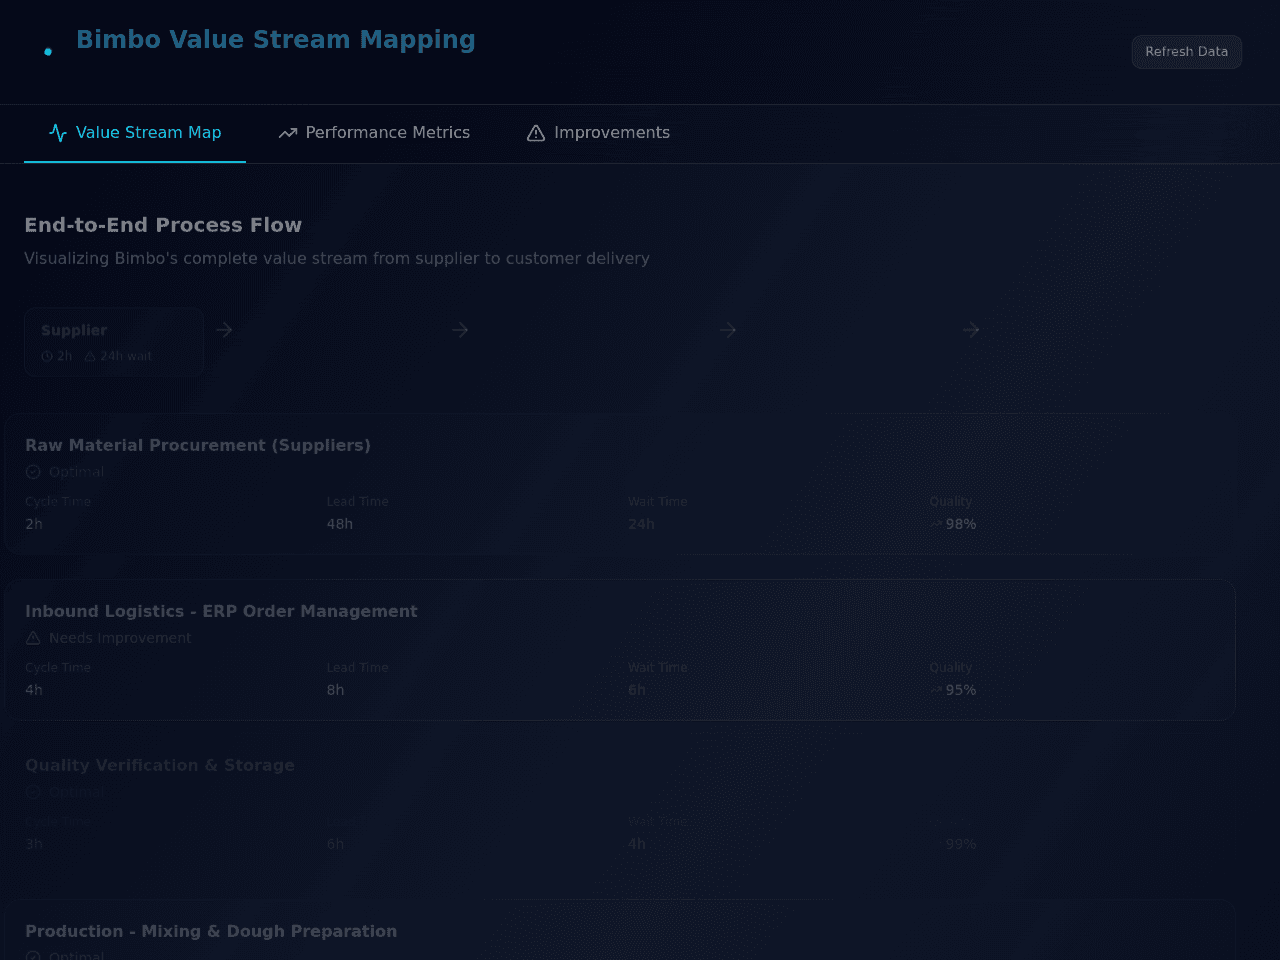The height and width of the screenshot is (960, 1280).
Task: Click the 24h wait time value in Raw Material Procurement
Action: pyautogui.click(x=642, y=524)
